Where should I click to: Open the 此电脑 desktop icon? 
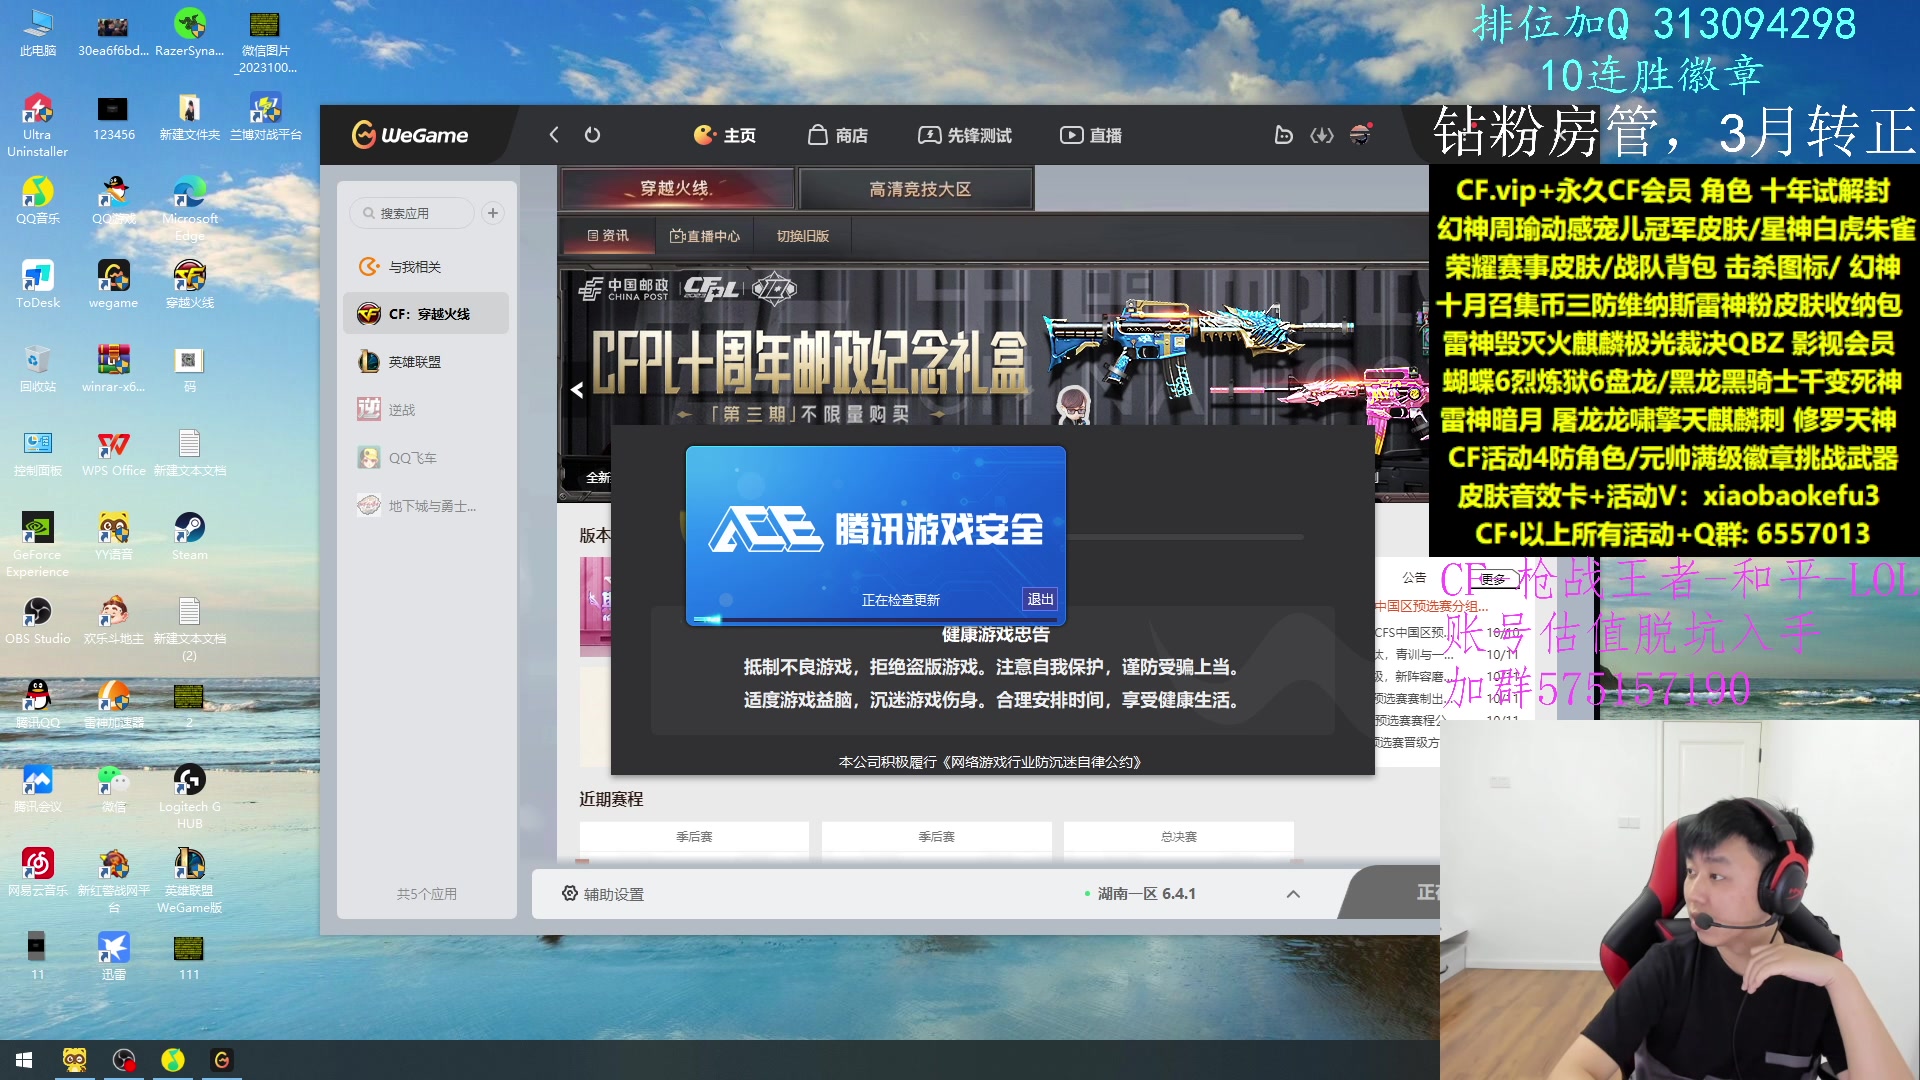(x=38, y=33)
